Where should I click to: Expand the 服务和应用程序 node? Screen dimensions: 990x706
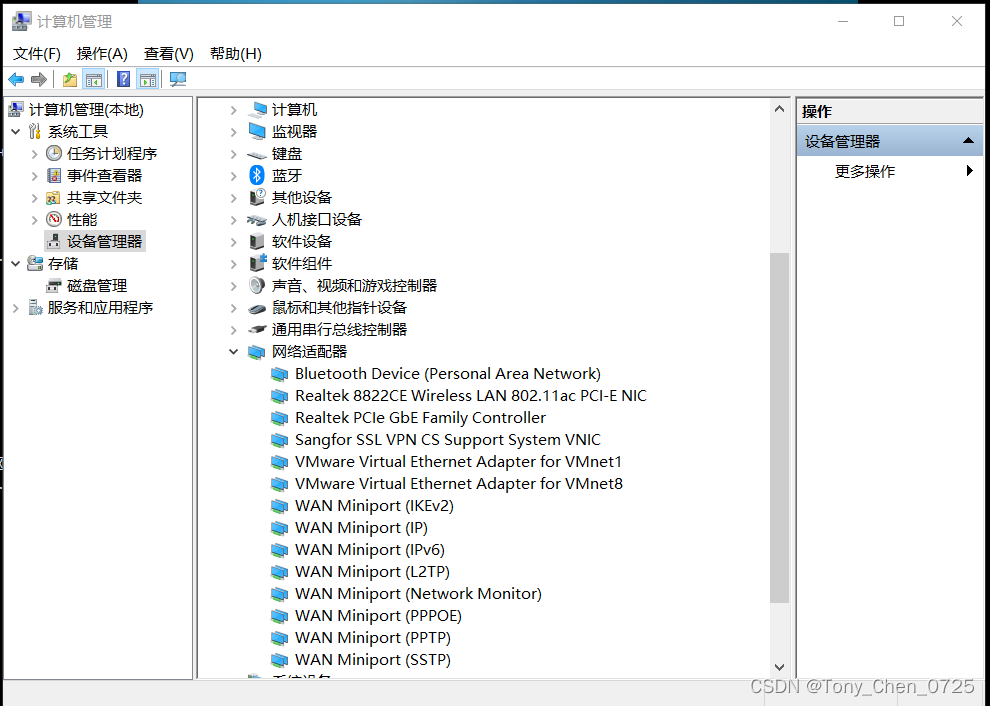16,308
